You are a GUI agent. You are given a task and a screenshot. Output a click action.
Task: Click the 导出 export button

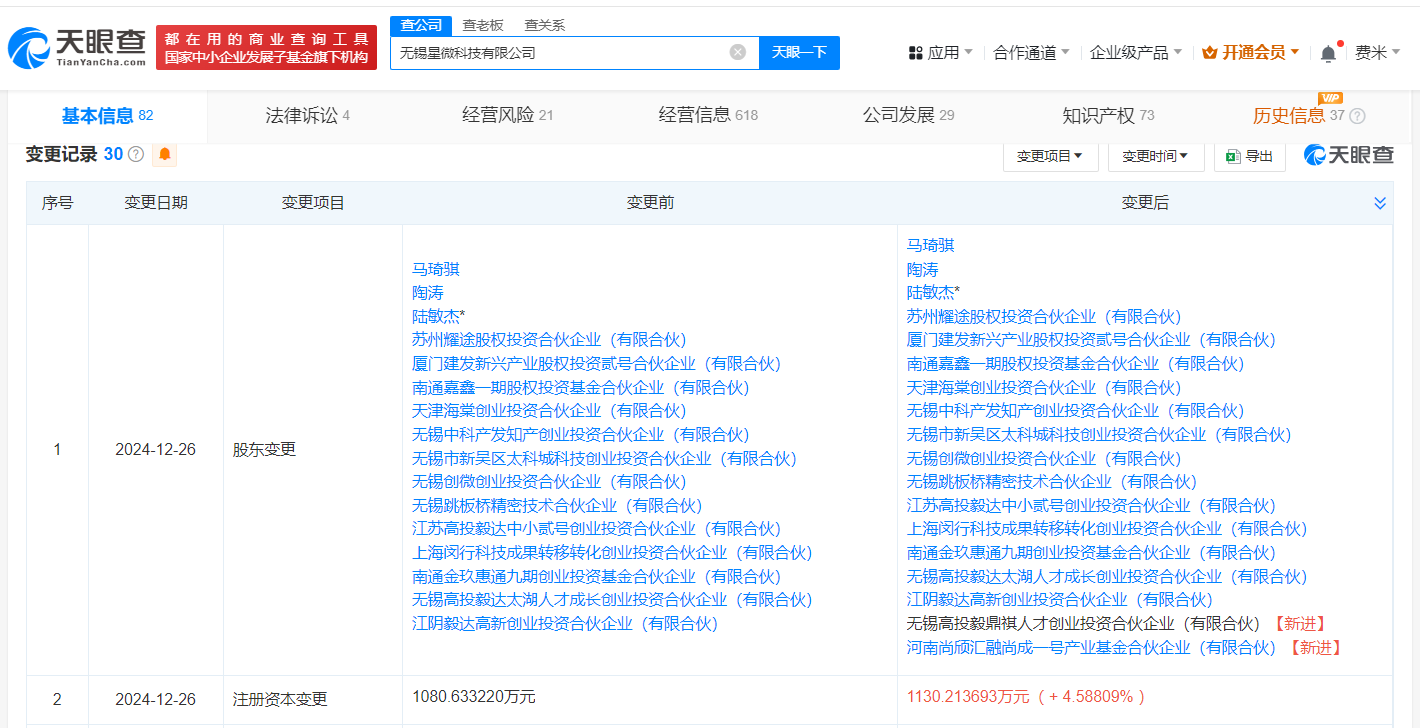pos(1249,156)
